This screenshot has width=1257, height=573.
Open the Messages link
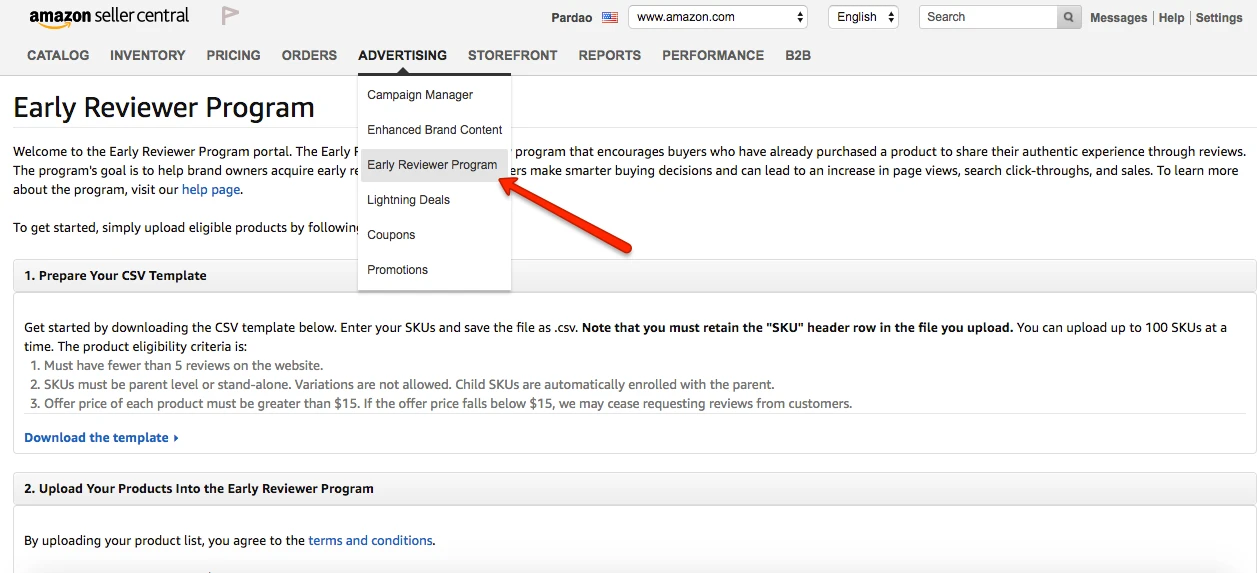click(1118, 18)
